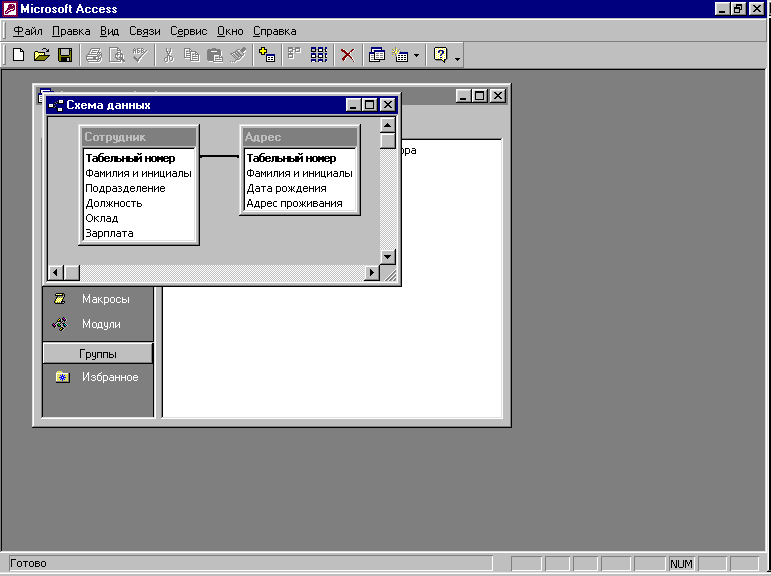Close the Схема данных window

pyautogui.click(x=388, y=105)
